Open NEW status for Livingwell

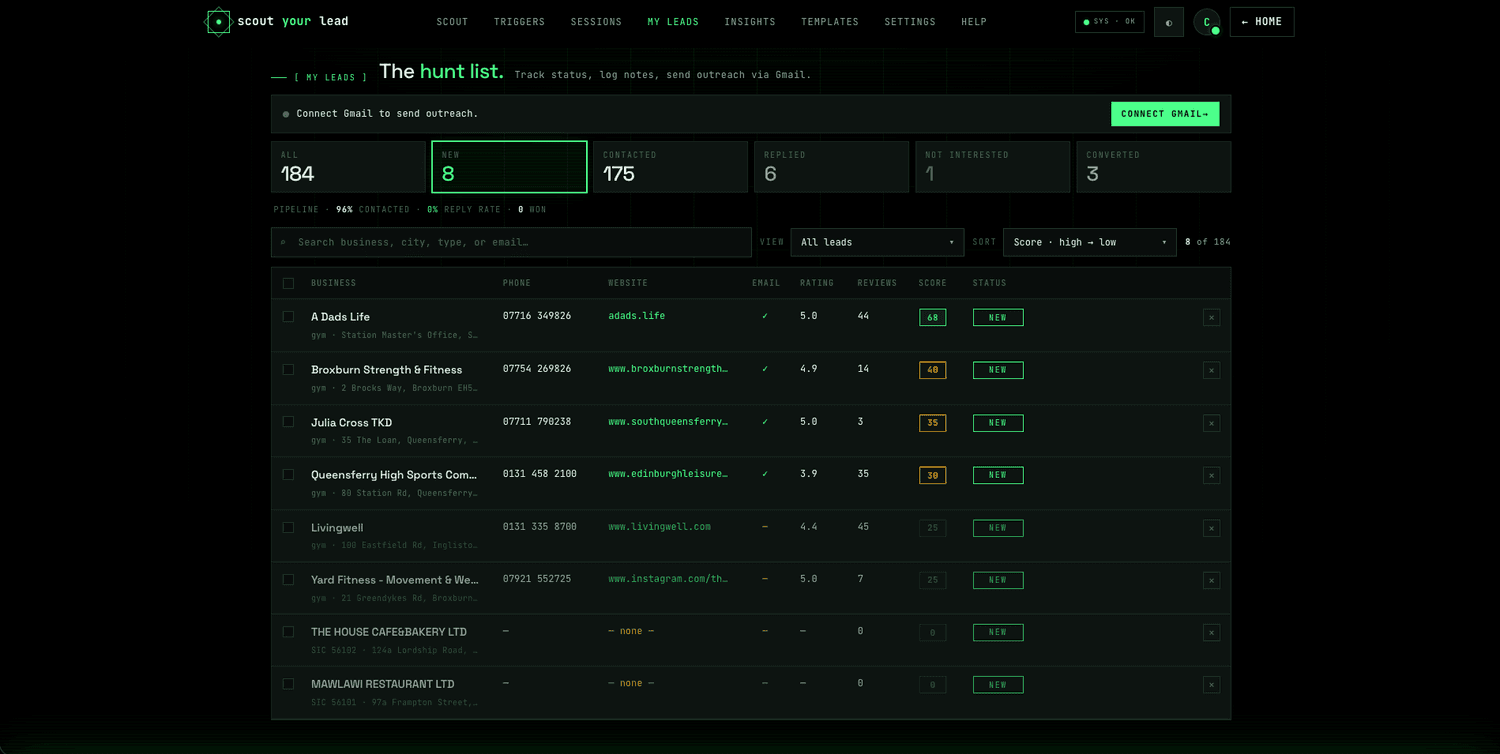pos(997,528)
